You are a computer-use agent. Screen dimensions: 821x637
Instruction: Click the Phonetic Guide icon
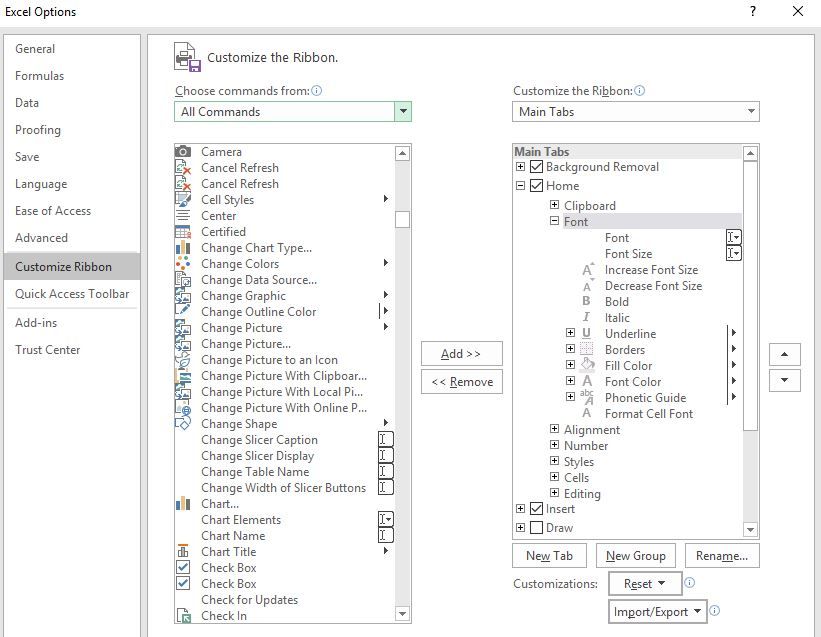pos(587,397)
